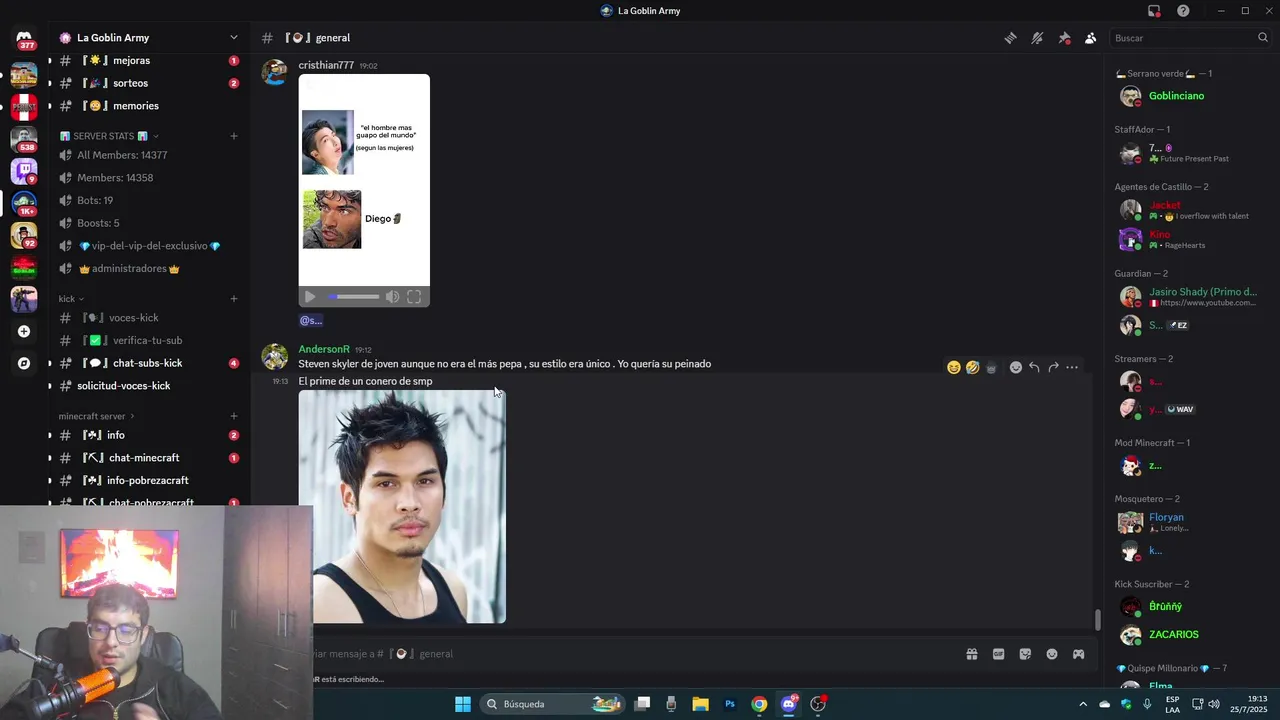Add channel to kick category
Image resolution: width=1280 pixels, height=720 pixels.
point(234,298)
